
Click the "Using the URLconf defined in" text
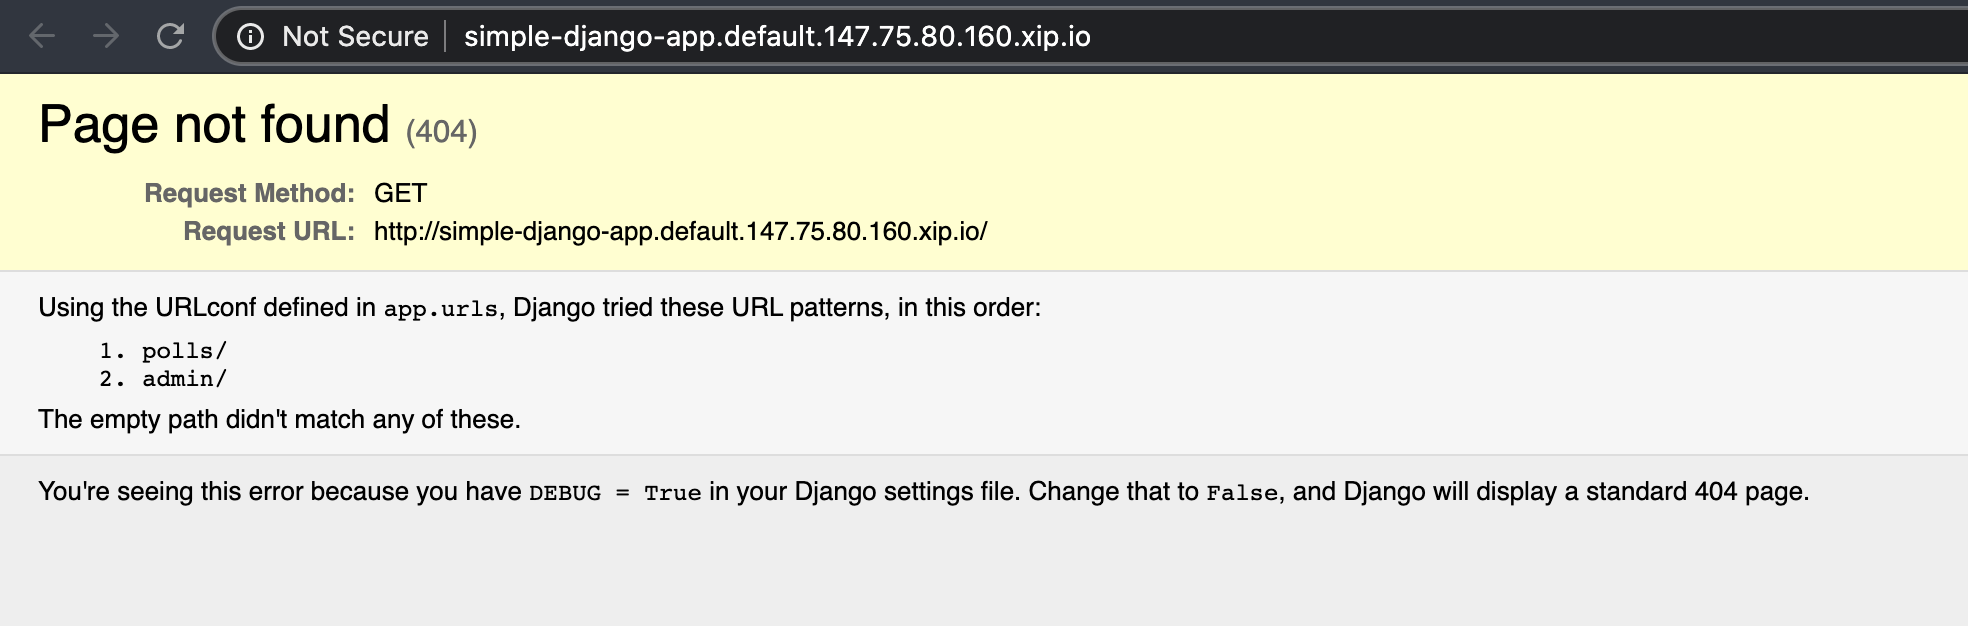tap(207, 307)
